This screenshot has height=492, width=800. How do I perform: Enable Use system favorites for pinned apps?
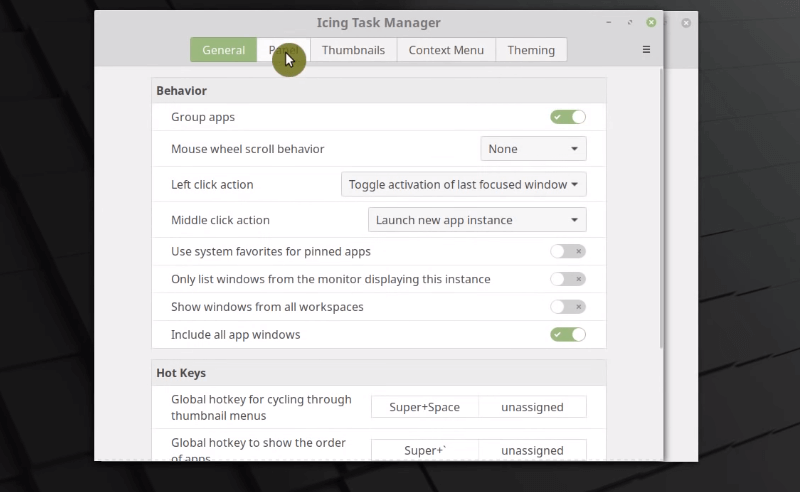point(568,252)
